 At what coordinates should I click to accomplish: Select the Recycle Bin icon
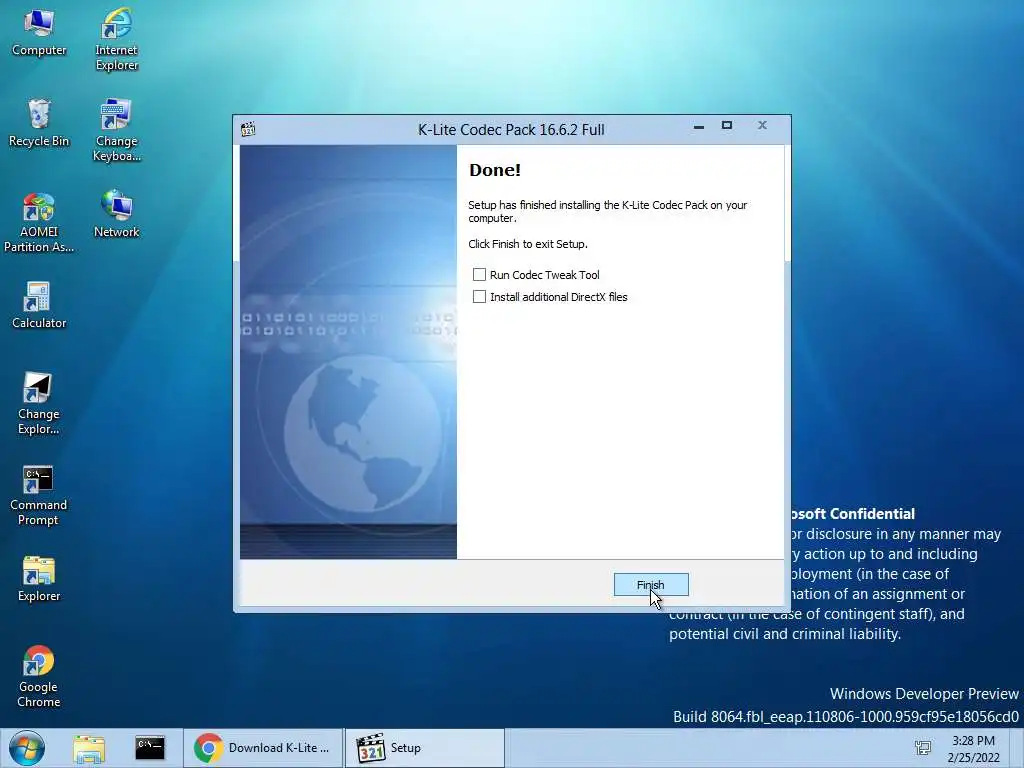point(39,123)
